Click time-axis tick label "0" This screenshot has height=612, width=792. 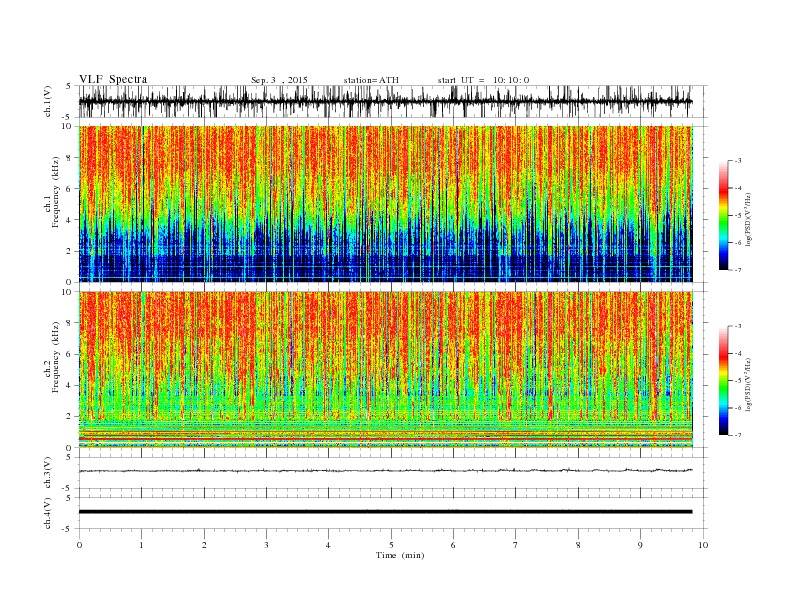pos(79,545)
